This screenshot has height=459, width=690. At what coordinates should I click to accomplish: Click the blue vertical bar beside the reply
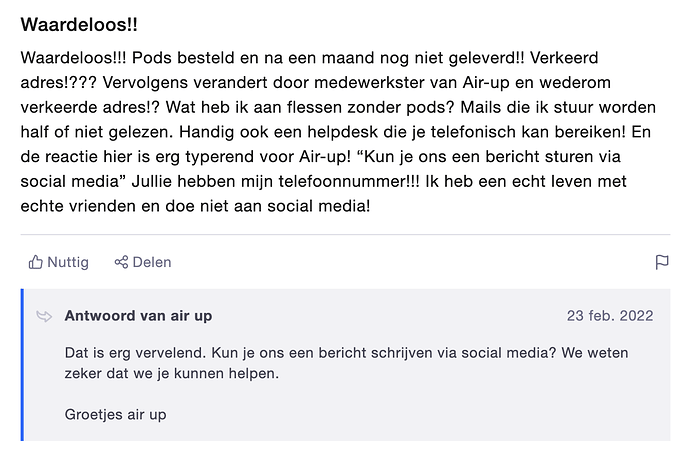tap(22, 364)
